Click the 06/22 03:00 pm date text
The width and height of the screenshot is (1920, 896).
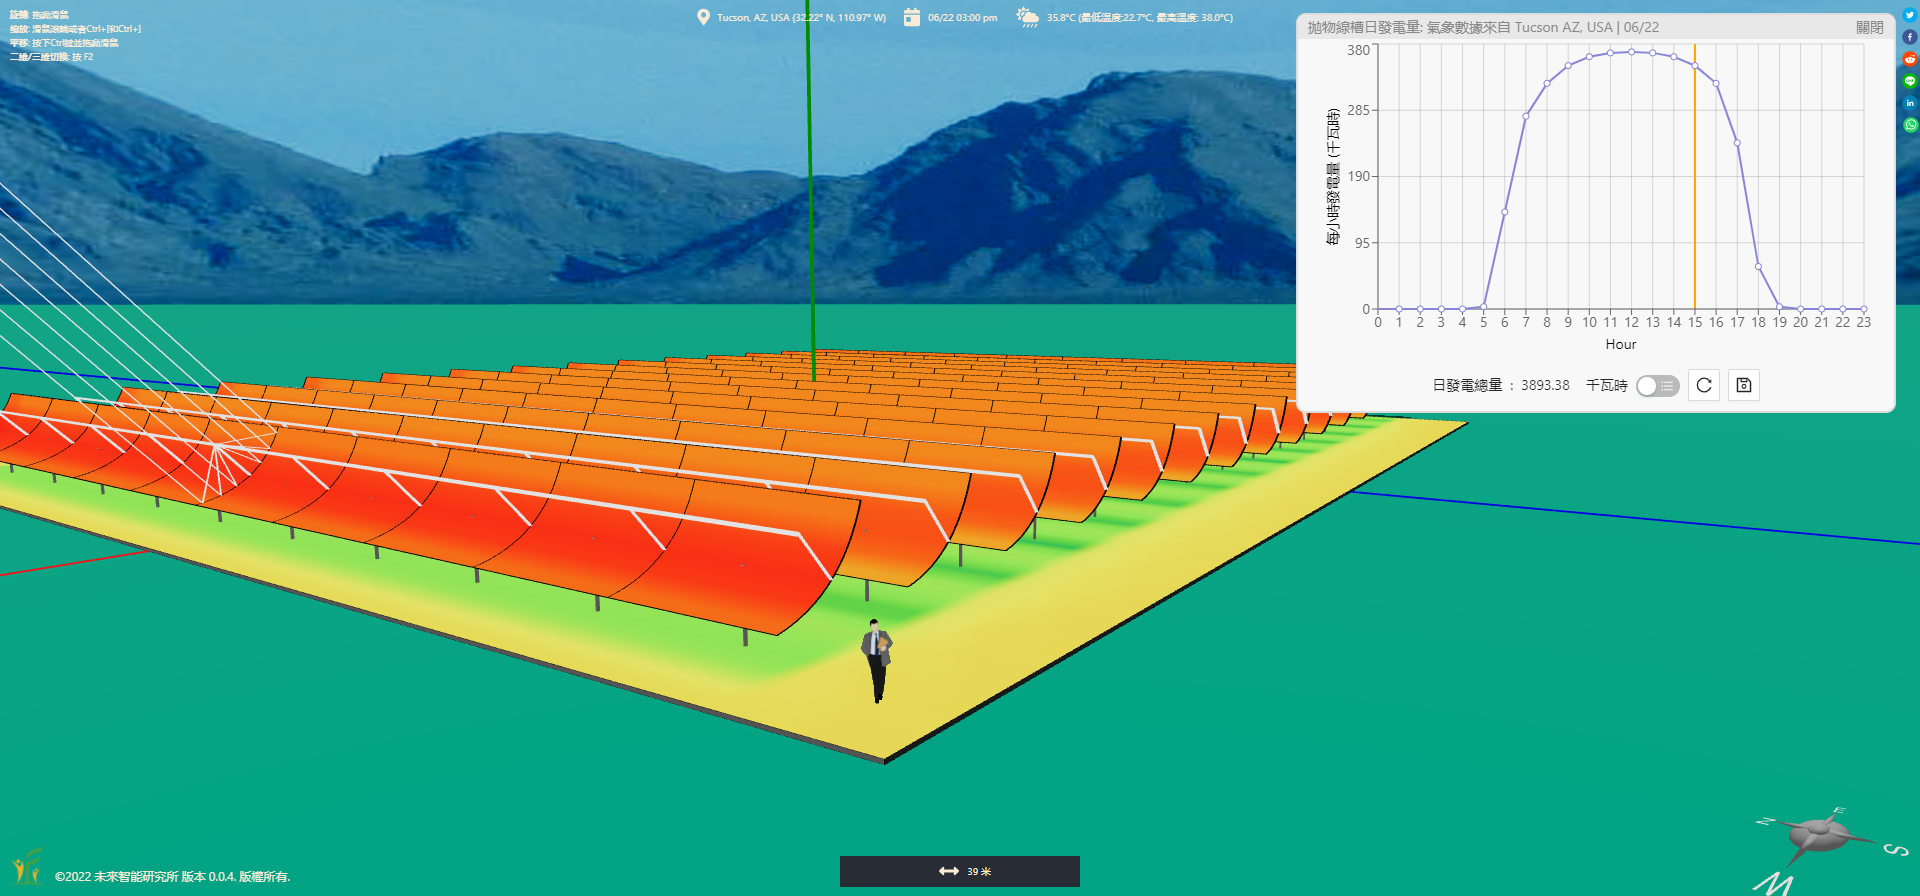[x=962, y=18]
